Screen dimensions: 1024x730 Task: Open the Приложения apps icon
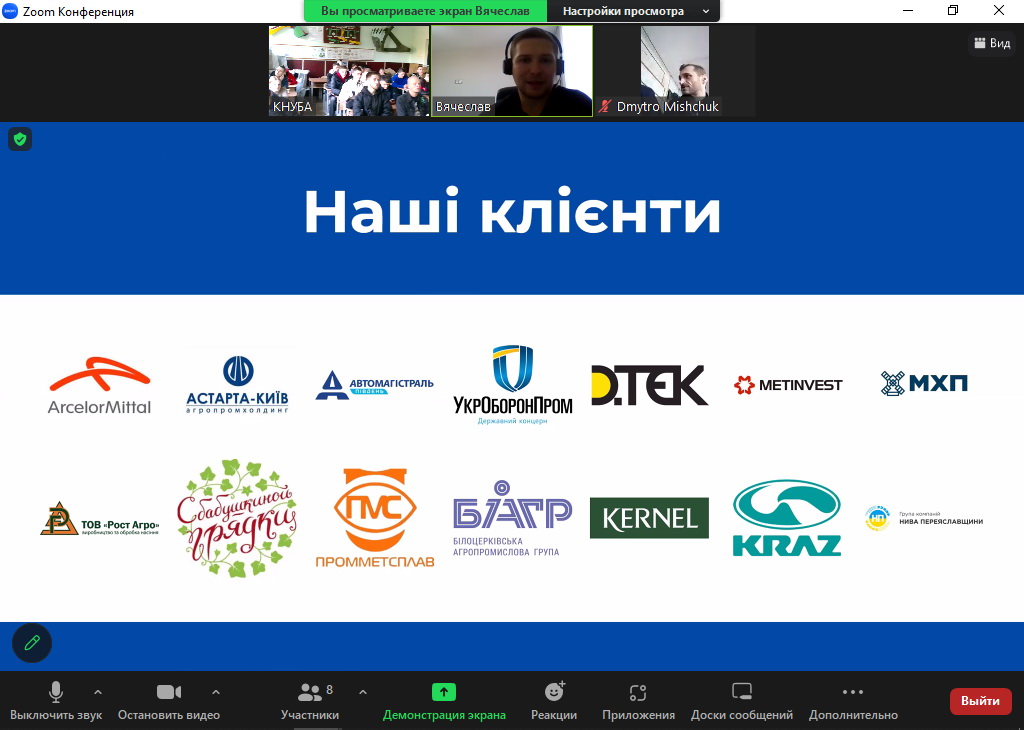(638, 692)
